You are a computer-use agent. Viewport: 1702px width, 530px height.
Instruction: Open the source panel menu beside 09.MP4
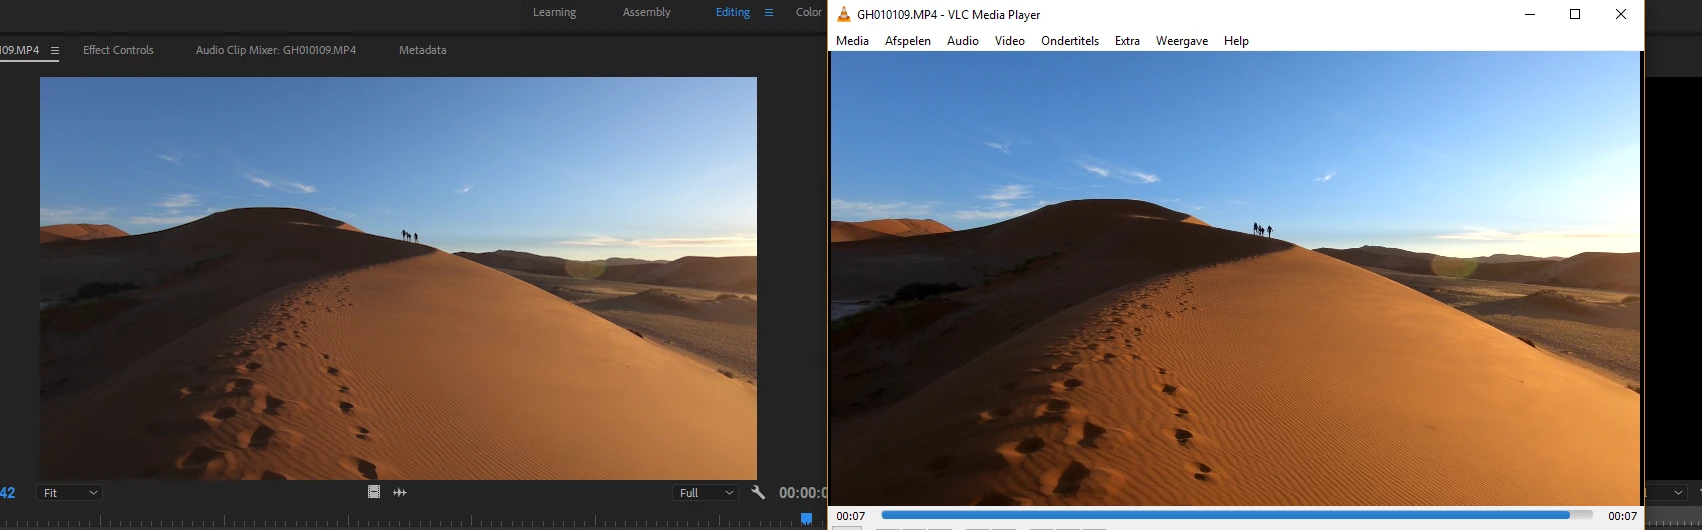coord(55,50)
